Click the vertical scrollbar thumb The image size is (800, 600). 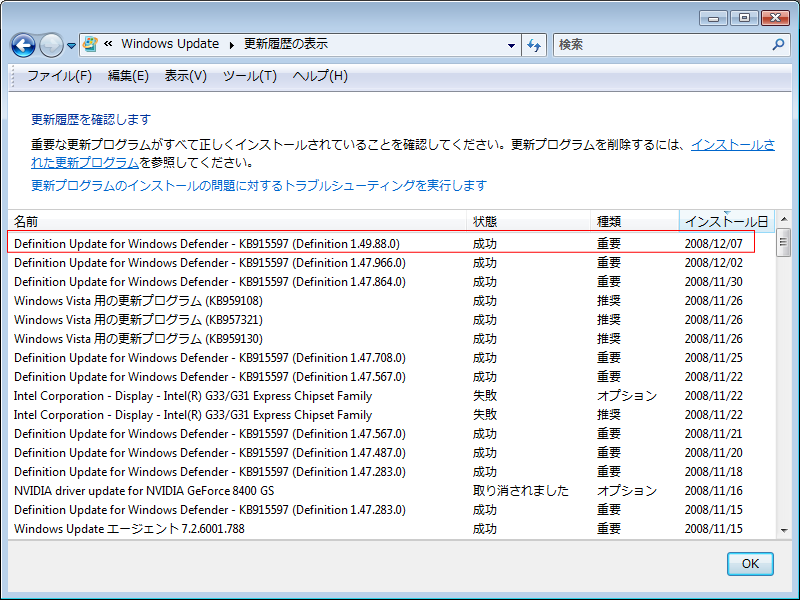click(784, 243)
